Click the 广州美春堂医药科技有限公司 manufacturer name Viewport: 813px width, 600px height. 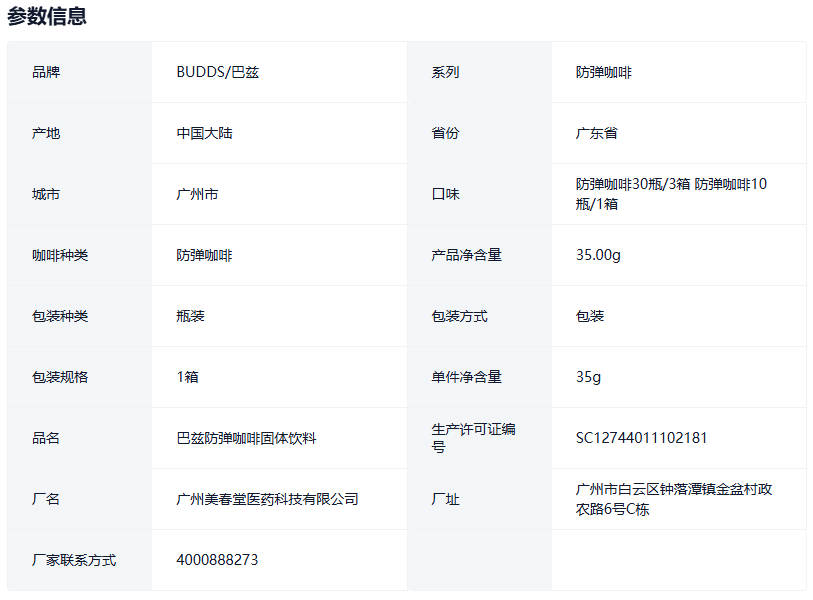(x=267, y=499)
